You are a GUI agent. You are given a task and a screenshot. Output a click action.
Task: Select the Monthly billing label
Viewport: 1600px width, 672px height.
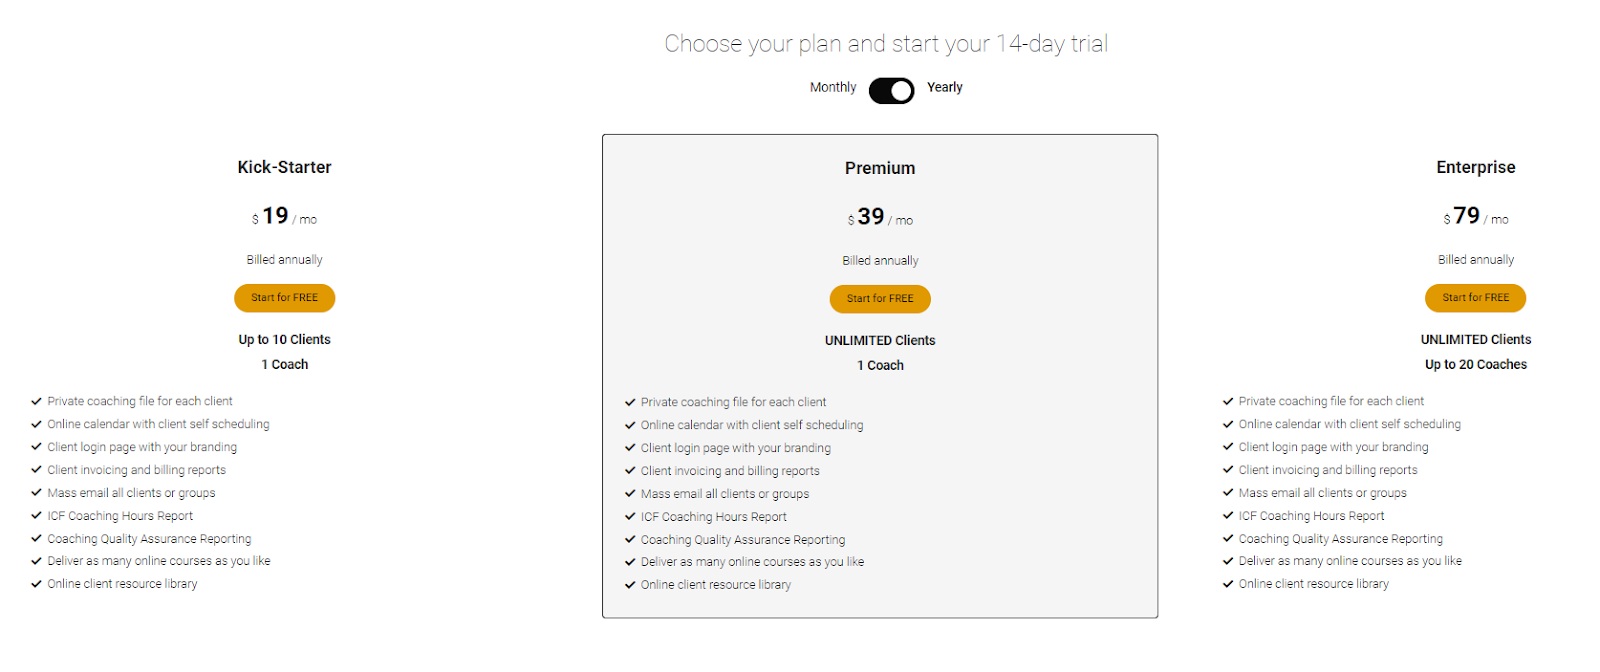click(x=833, y=88)
